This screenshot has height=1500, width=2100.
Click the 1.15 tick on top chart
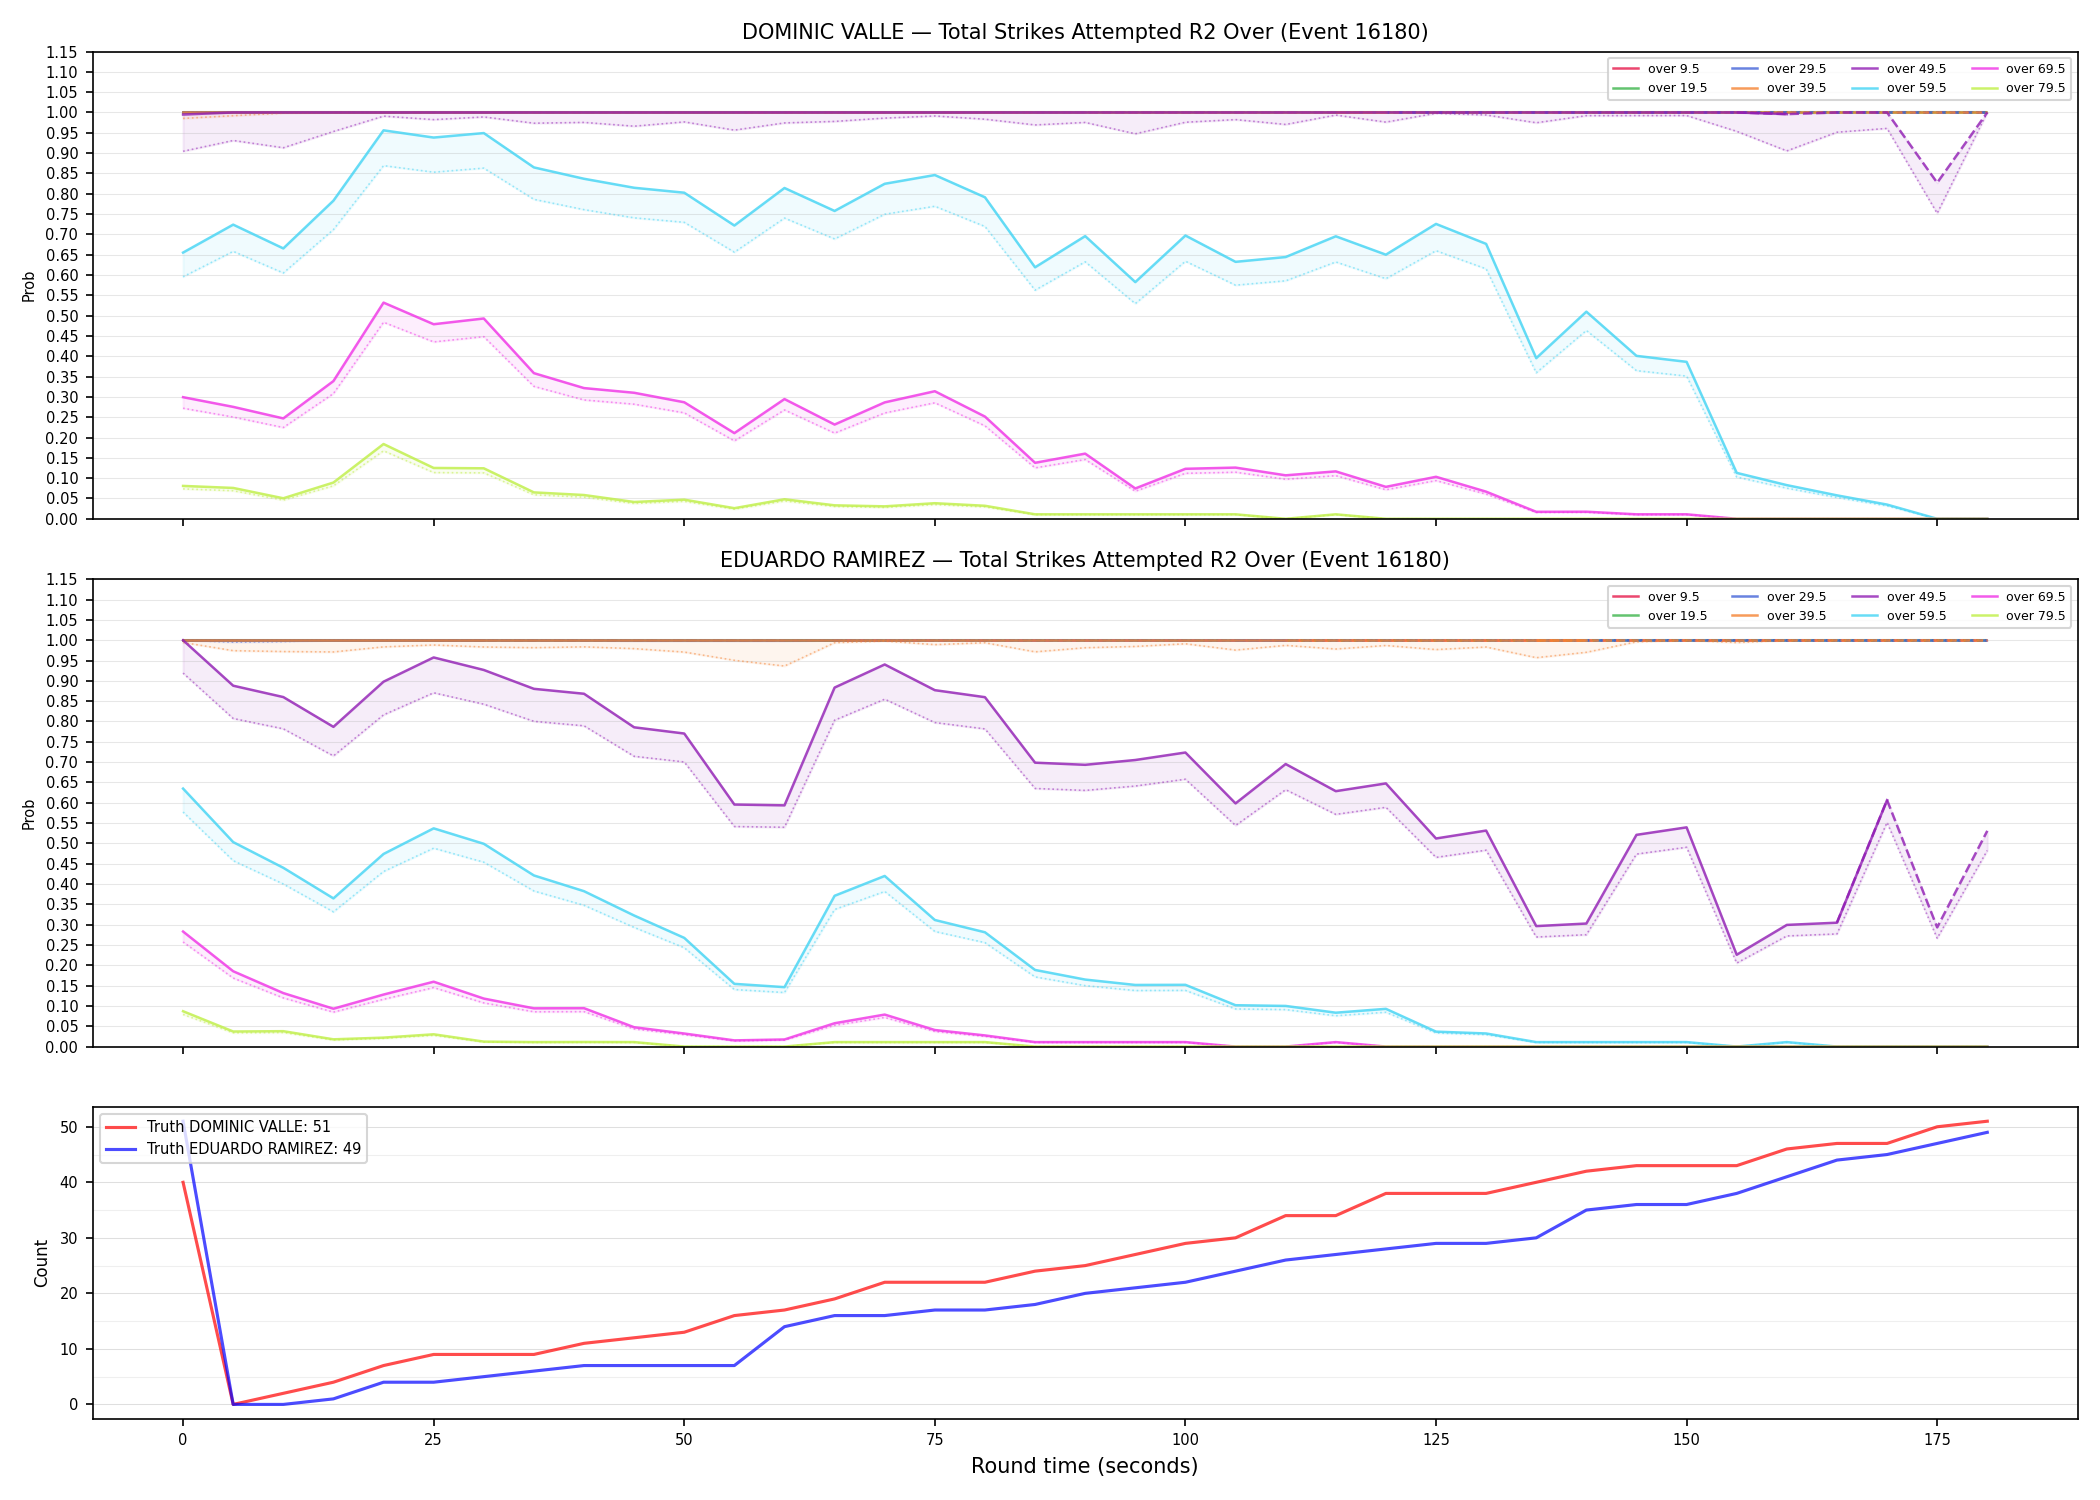point(61,52)
